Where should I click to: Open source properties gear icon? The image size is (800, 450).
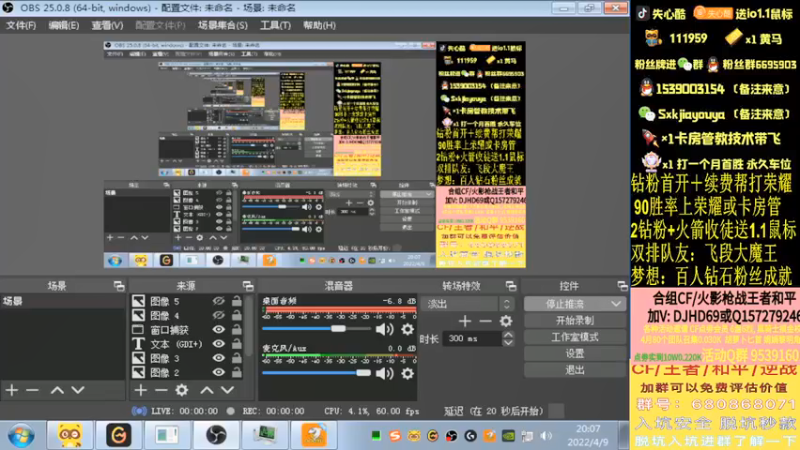182,390
